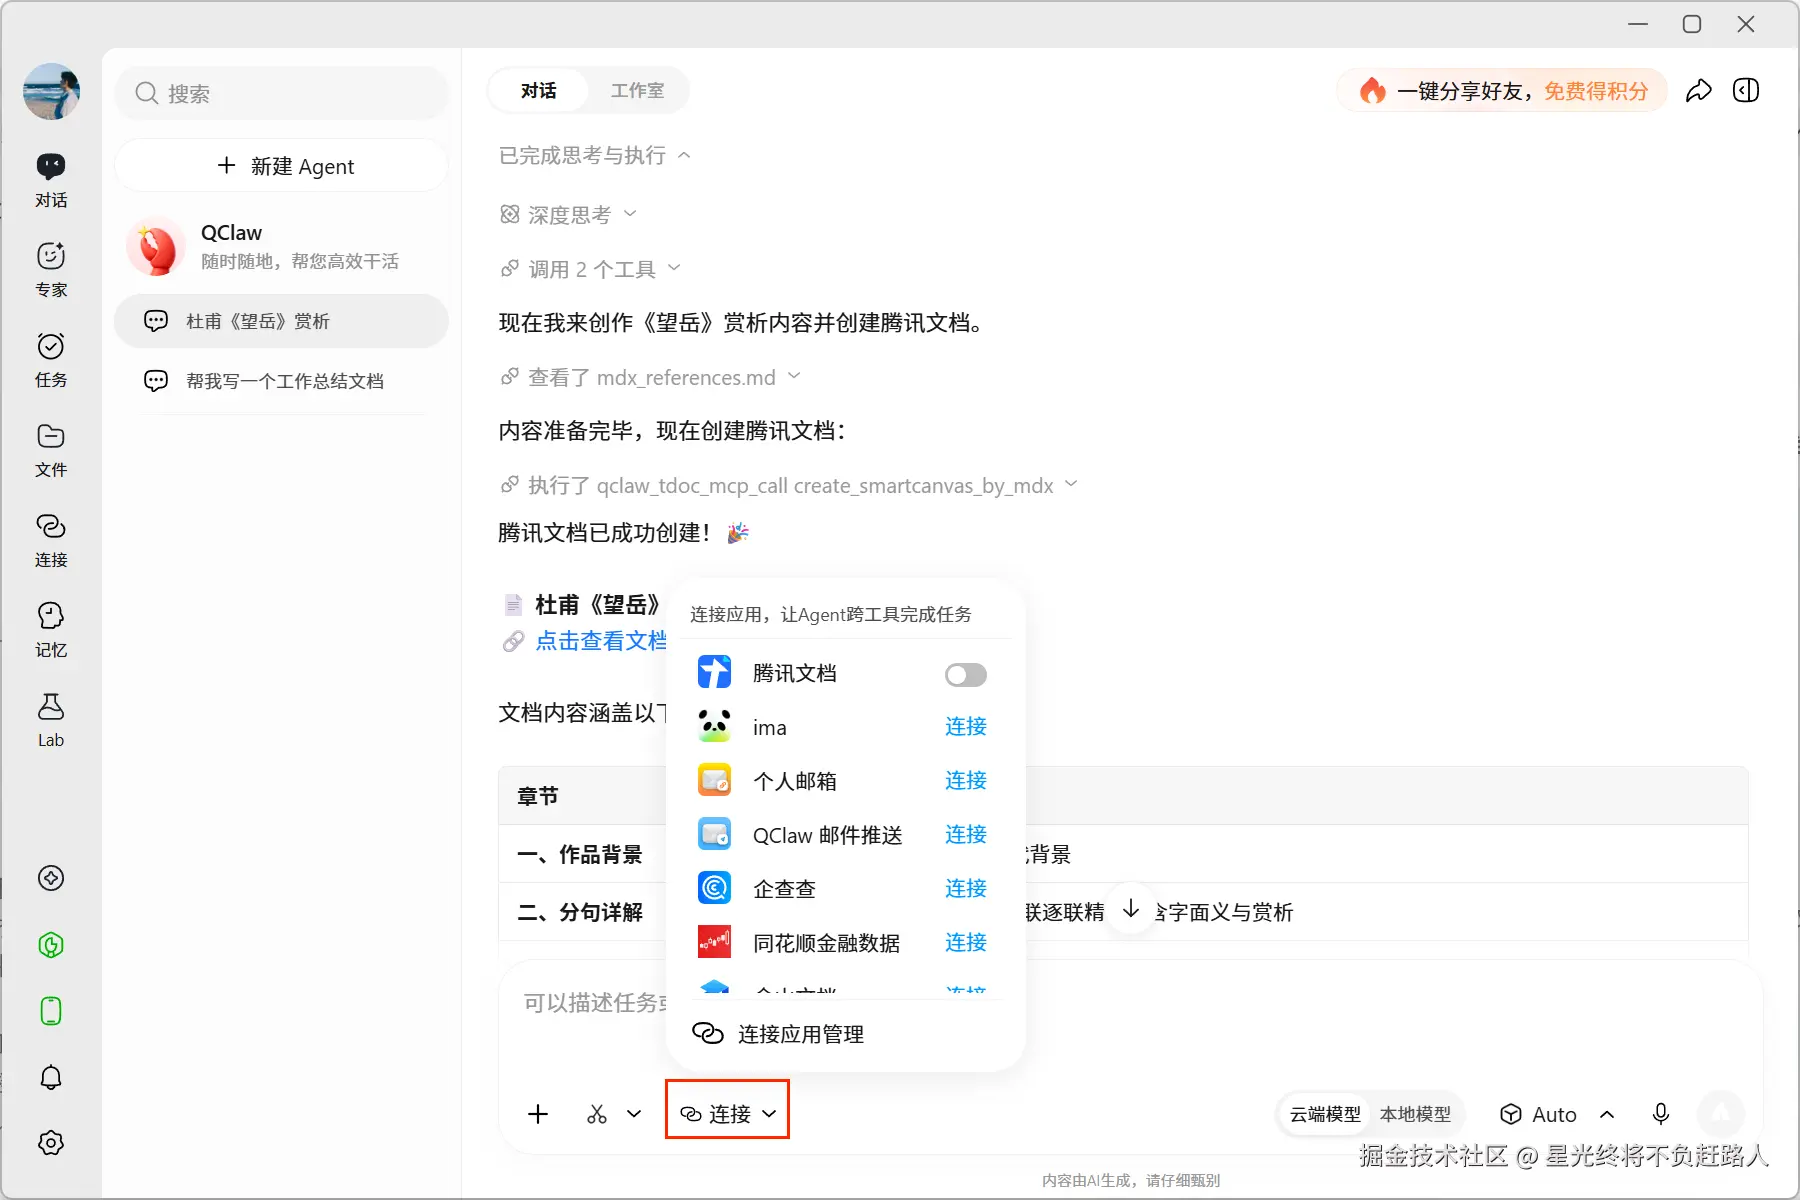
Task: Click the 同花顺金融数据 app icon
Action: [x=714, y=942]
